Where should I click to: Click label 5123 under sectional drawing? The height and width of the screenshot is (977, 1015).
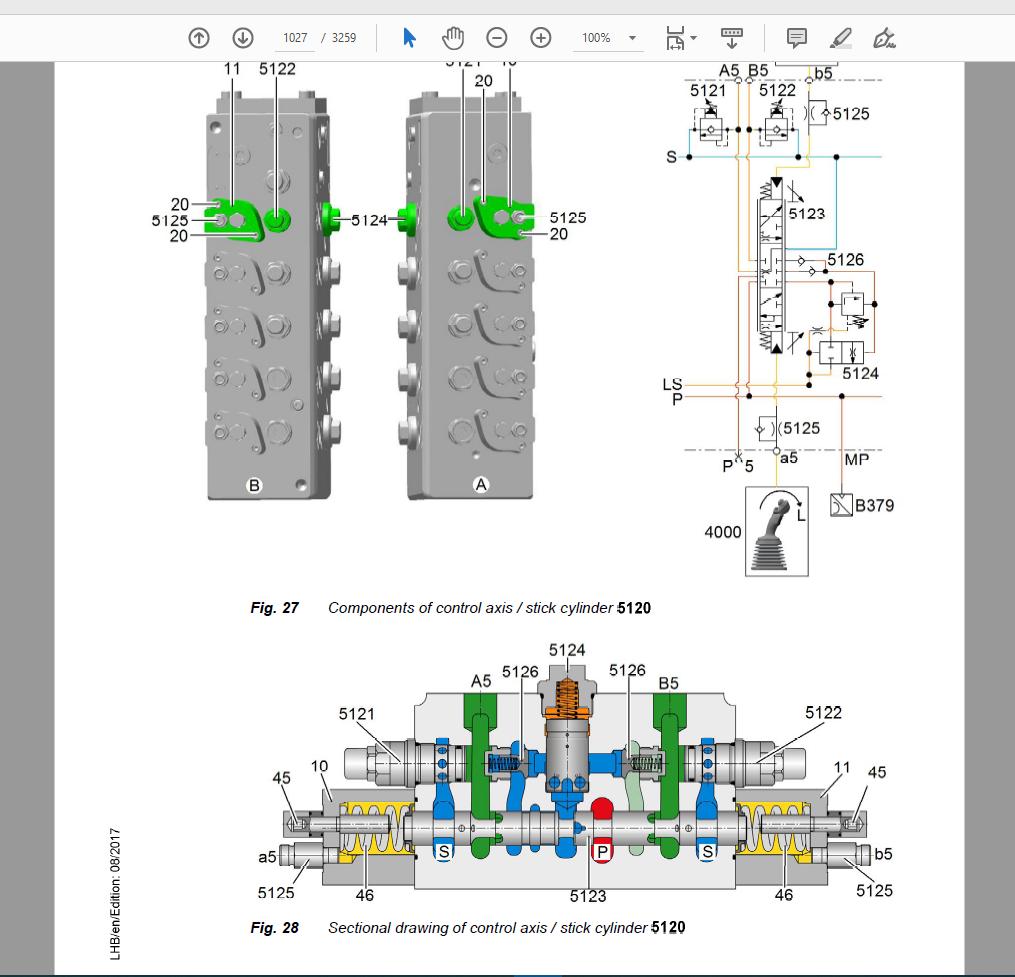(588, 896)
